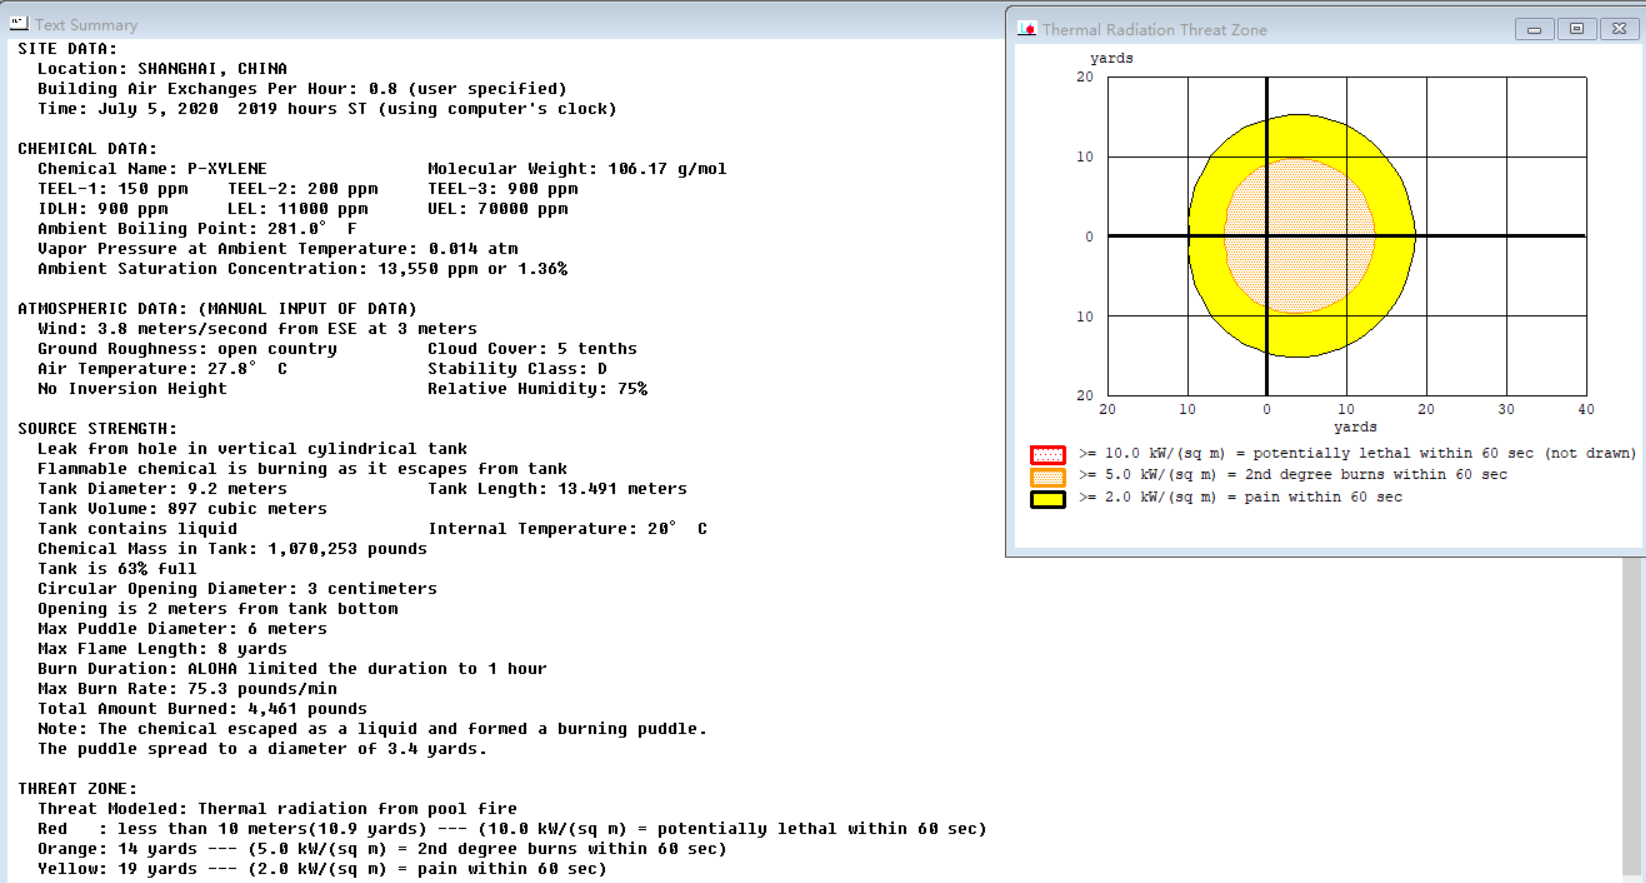Image resolution: width=1646 pixels, height=883 pixels.
Task: Minimize the Thermal Radiation Threat Zone window
Action: point(1534,30)
